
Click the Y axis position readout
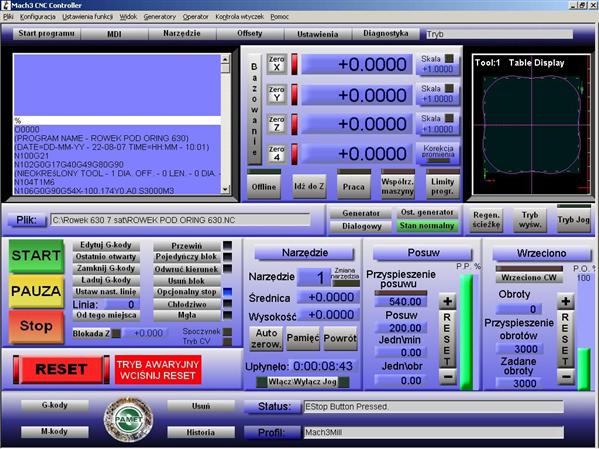357,94
